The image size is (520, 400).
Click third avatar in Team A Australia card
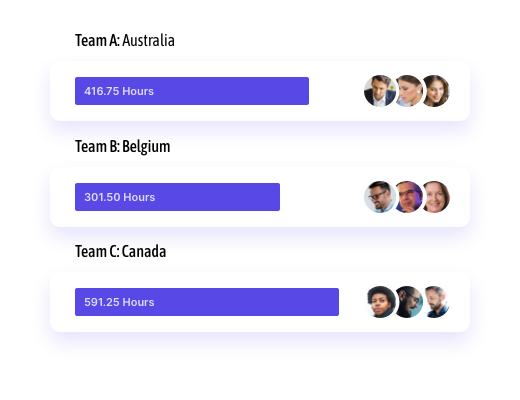(x=434, y=91)
